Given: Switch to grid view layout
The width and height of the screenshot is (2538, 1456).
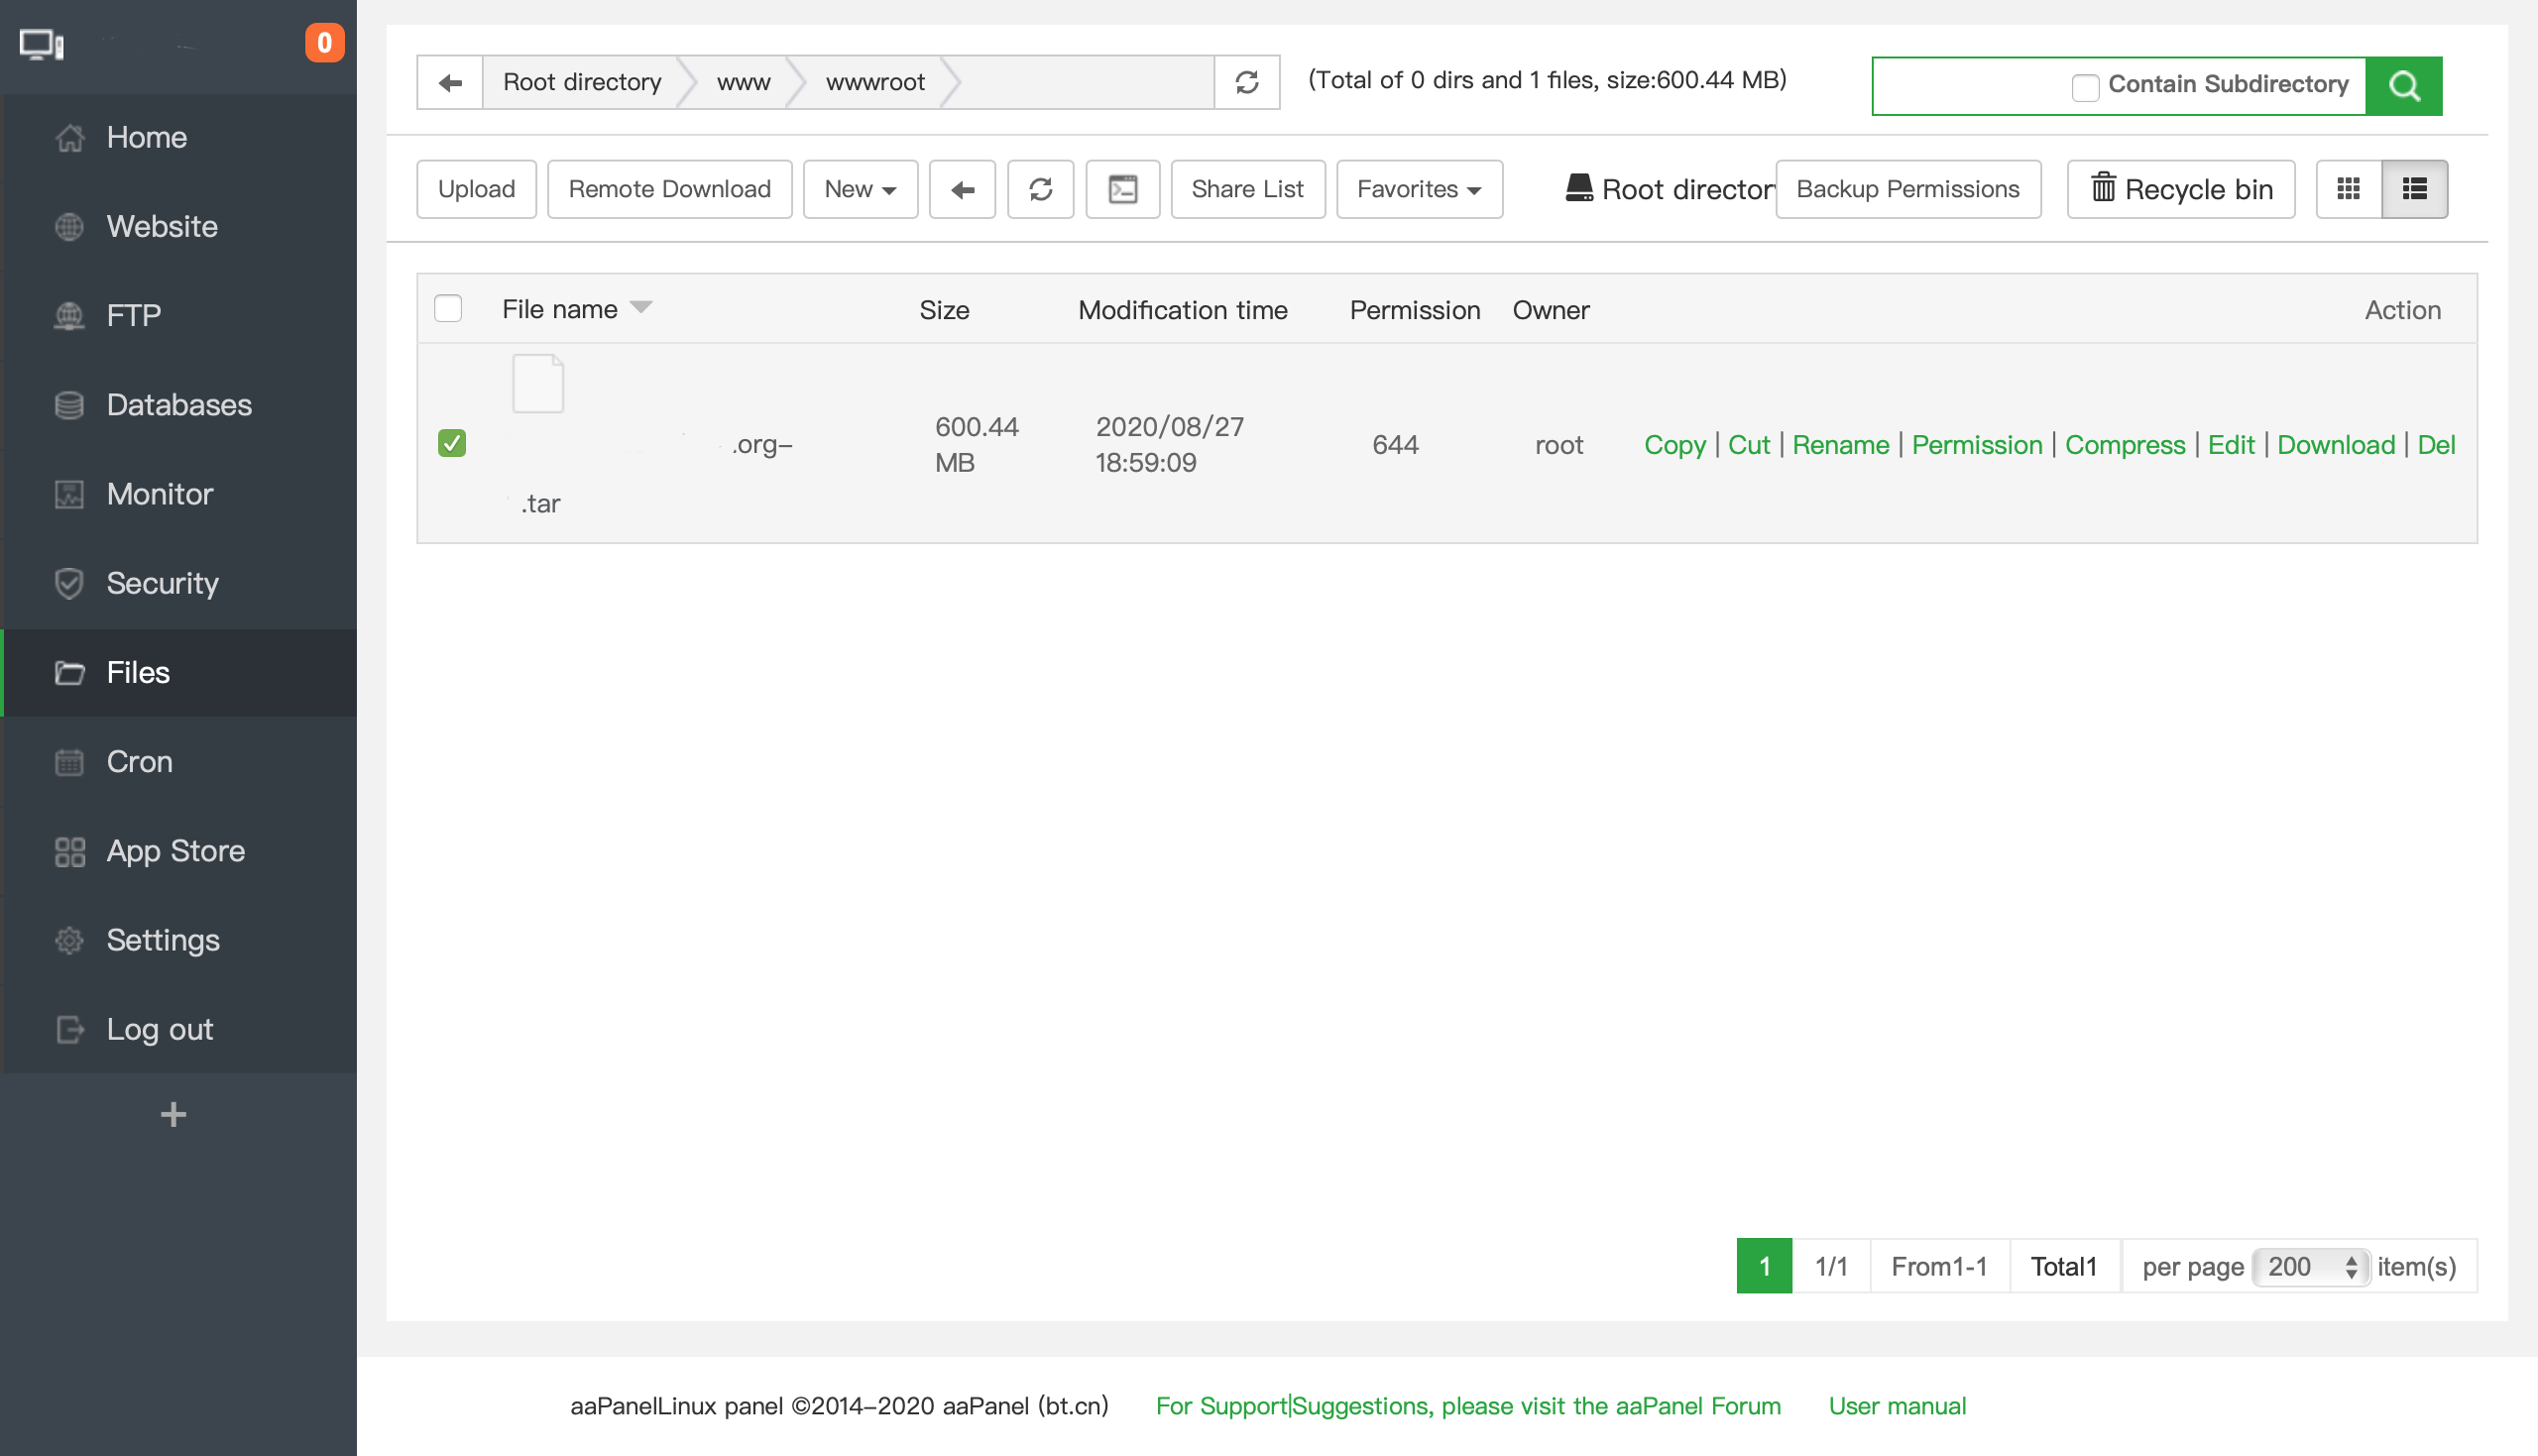Looking at the screenshot, I should click(2348, 189).
